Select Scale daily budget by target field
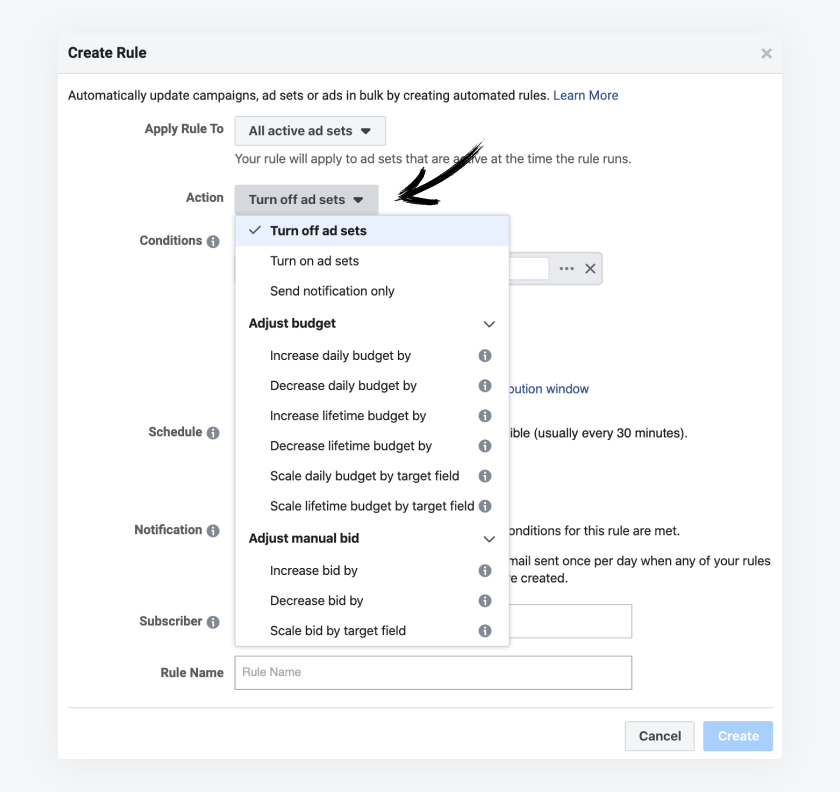Viewport: 840px width, 792px height. point(365,476)
